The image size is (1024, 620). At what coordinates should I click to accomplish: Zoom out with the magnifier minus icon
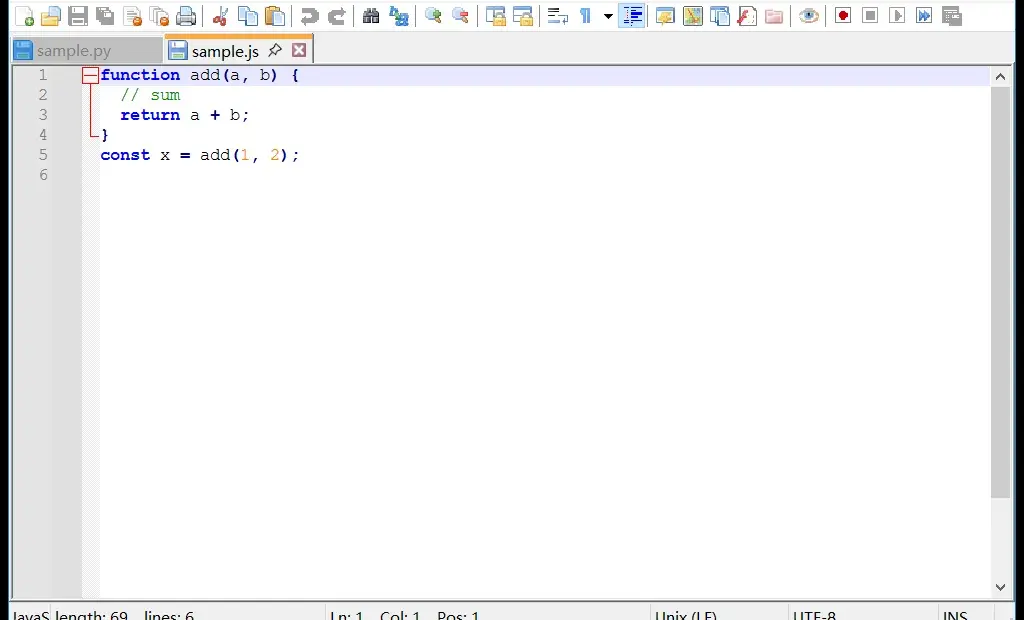460,16
